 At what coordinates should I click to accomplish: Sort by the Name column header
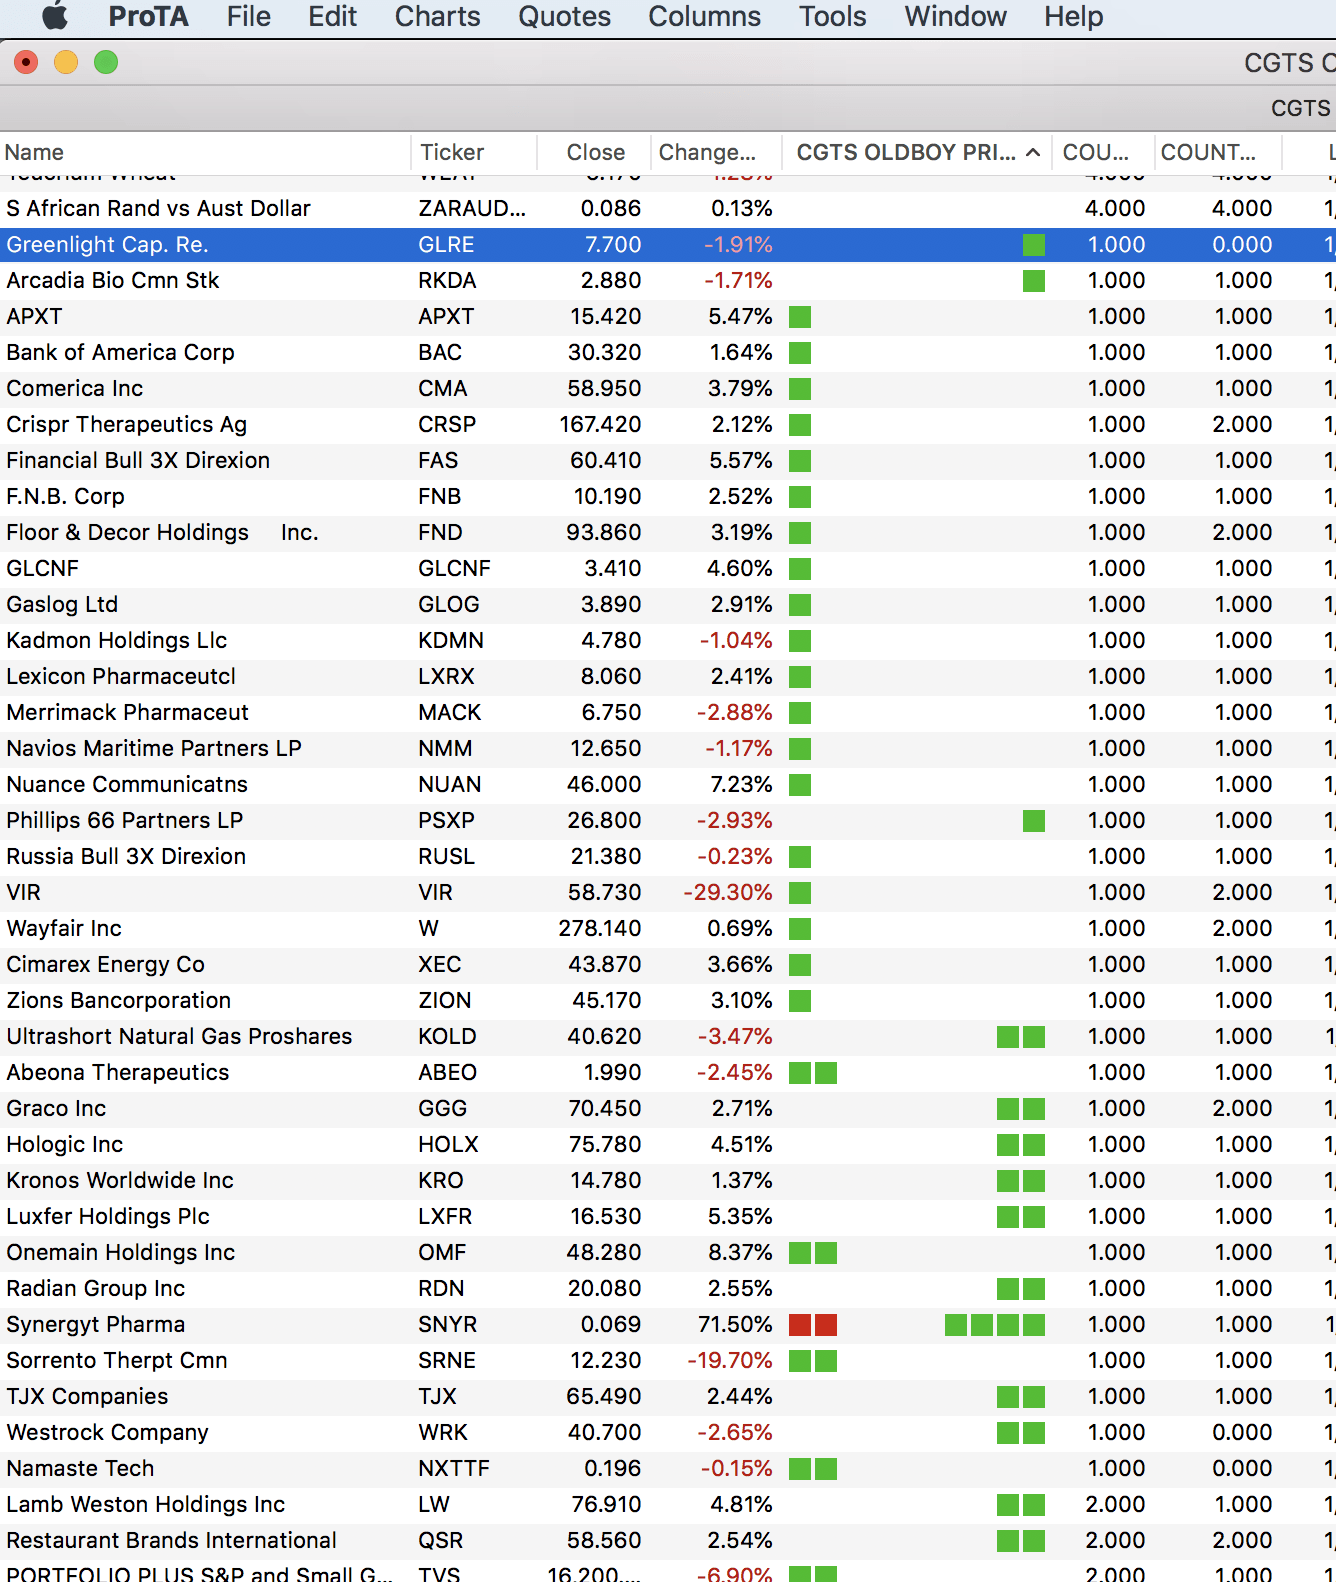[205, 152]
